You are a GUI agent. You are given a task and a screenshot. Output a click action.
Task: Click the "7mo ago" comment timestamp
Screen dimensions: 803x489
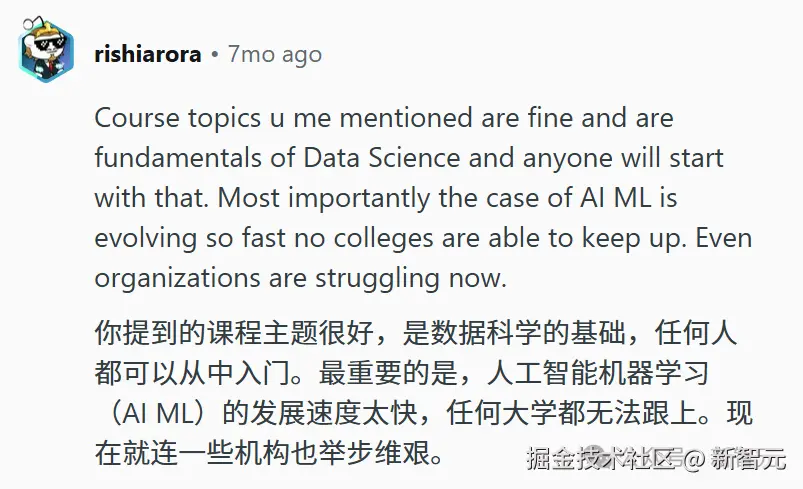(x=274, y=52)
